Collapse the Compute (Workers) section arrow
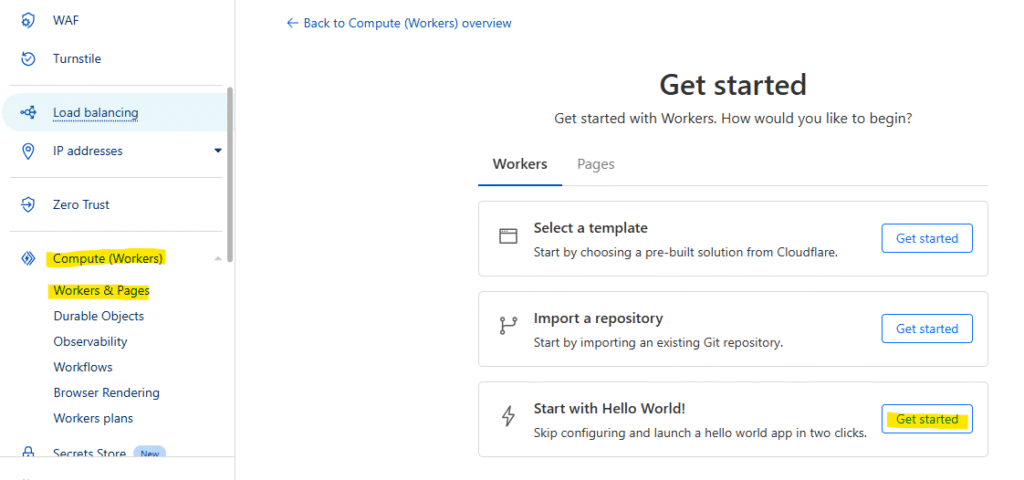The image size is (1024, 480). tap(218, 259)
